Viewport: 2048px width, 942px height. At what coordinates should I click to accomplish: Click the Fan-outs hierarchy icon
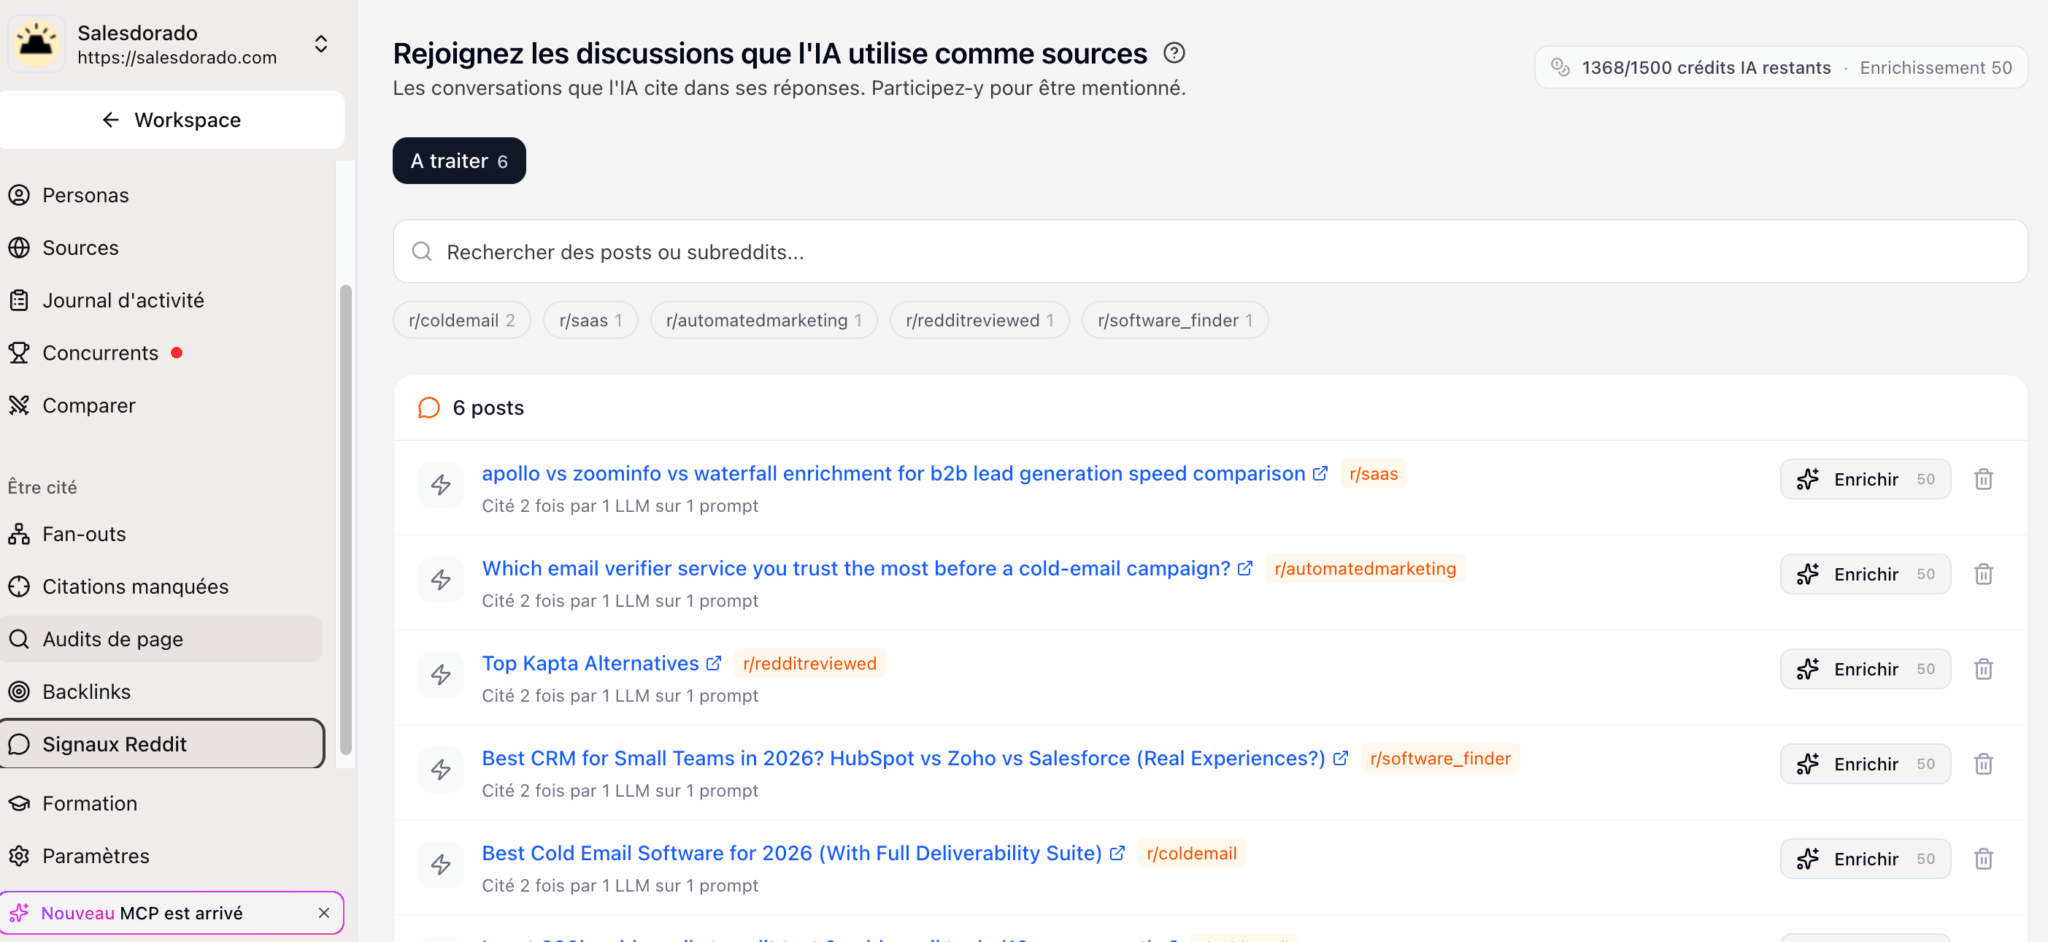click(19, 534)
